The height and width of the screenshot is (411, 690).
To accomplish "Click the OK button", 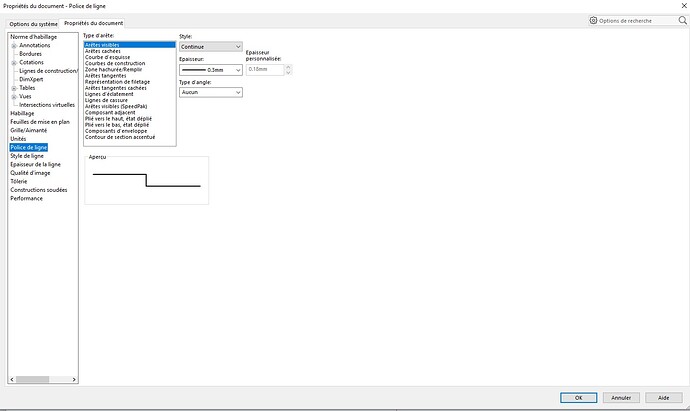I will click(579, 397).
